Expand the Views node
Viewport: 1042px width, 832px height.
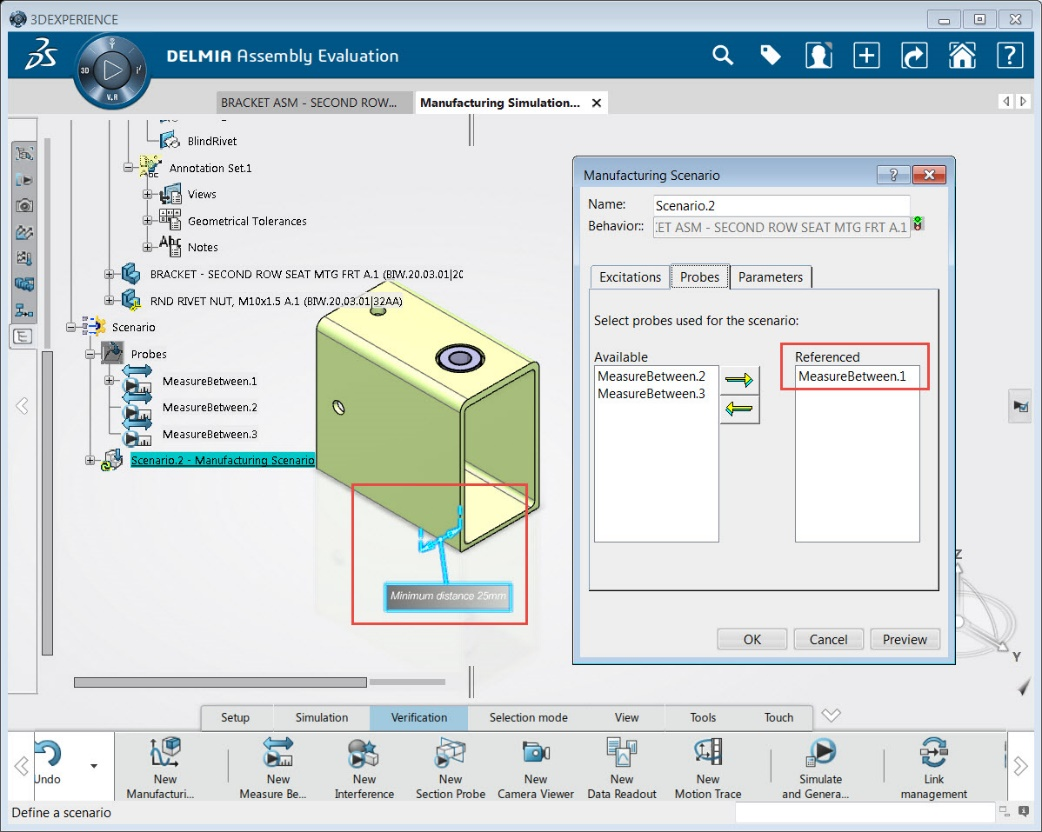147,194
